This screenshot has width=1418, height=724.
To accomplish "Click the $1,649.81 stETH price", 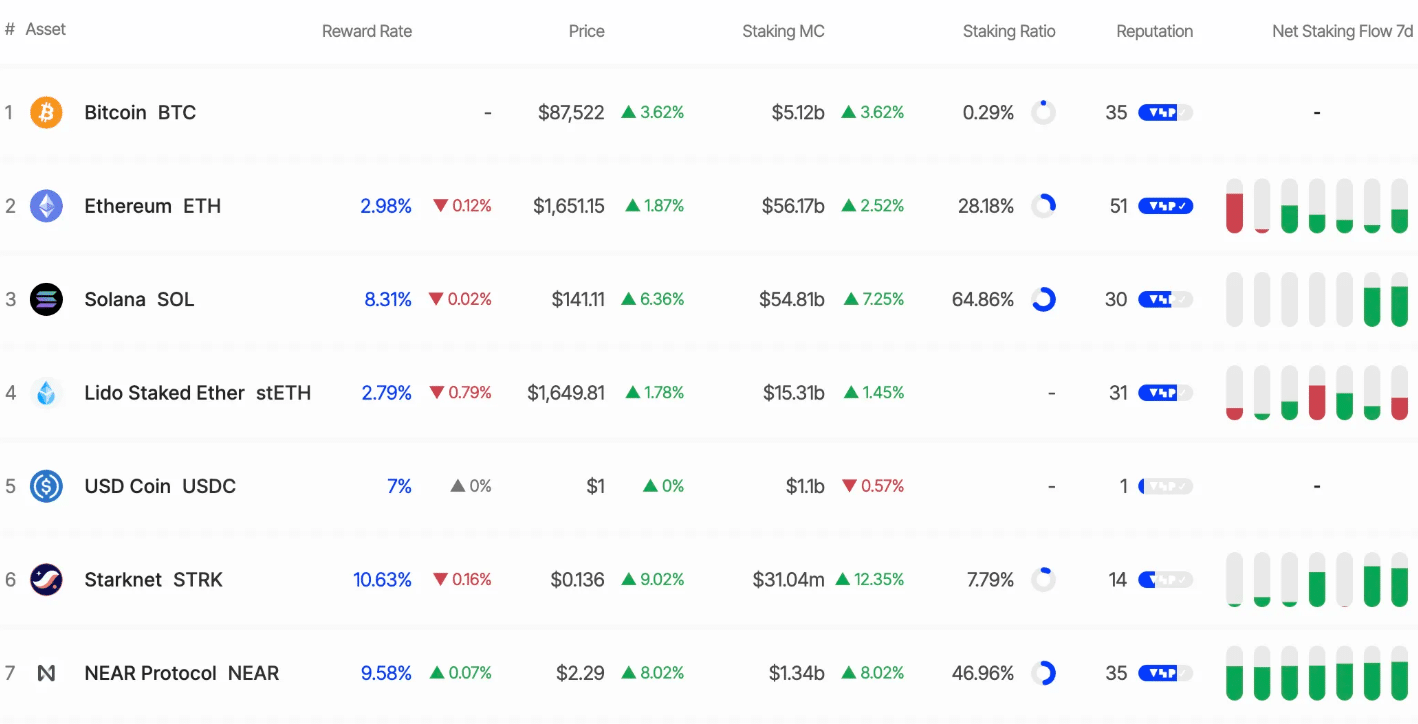I will [x=566, y=393].
